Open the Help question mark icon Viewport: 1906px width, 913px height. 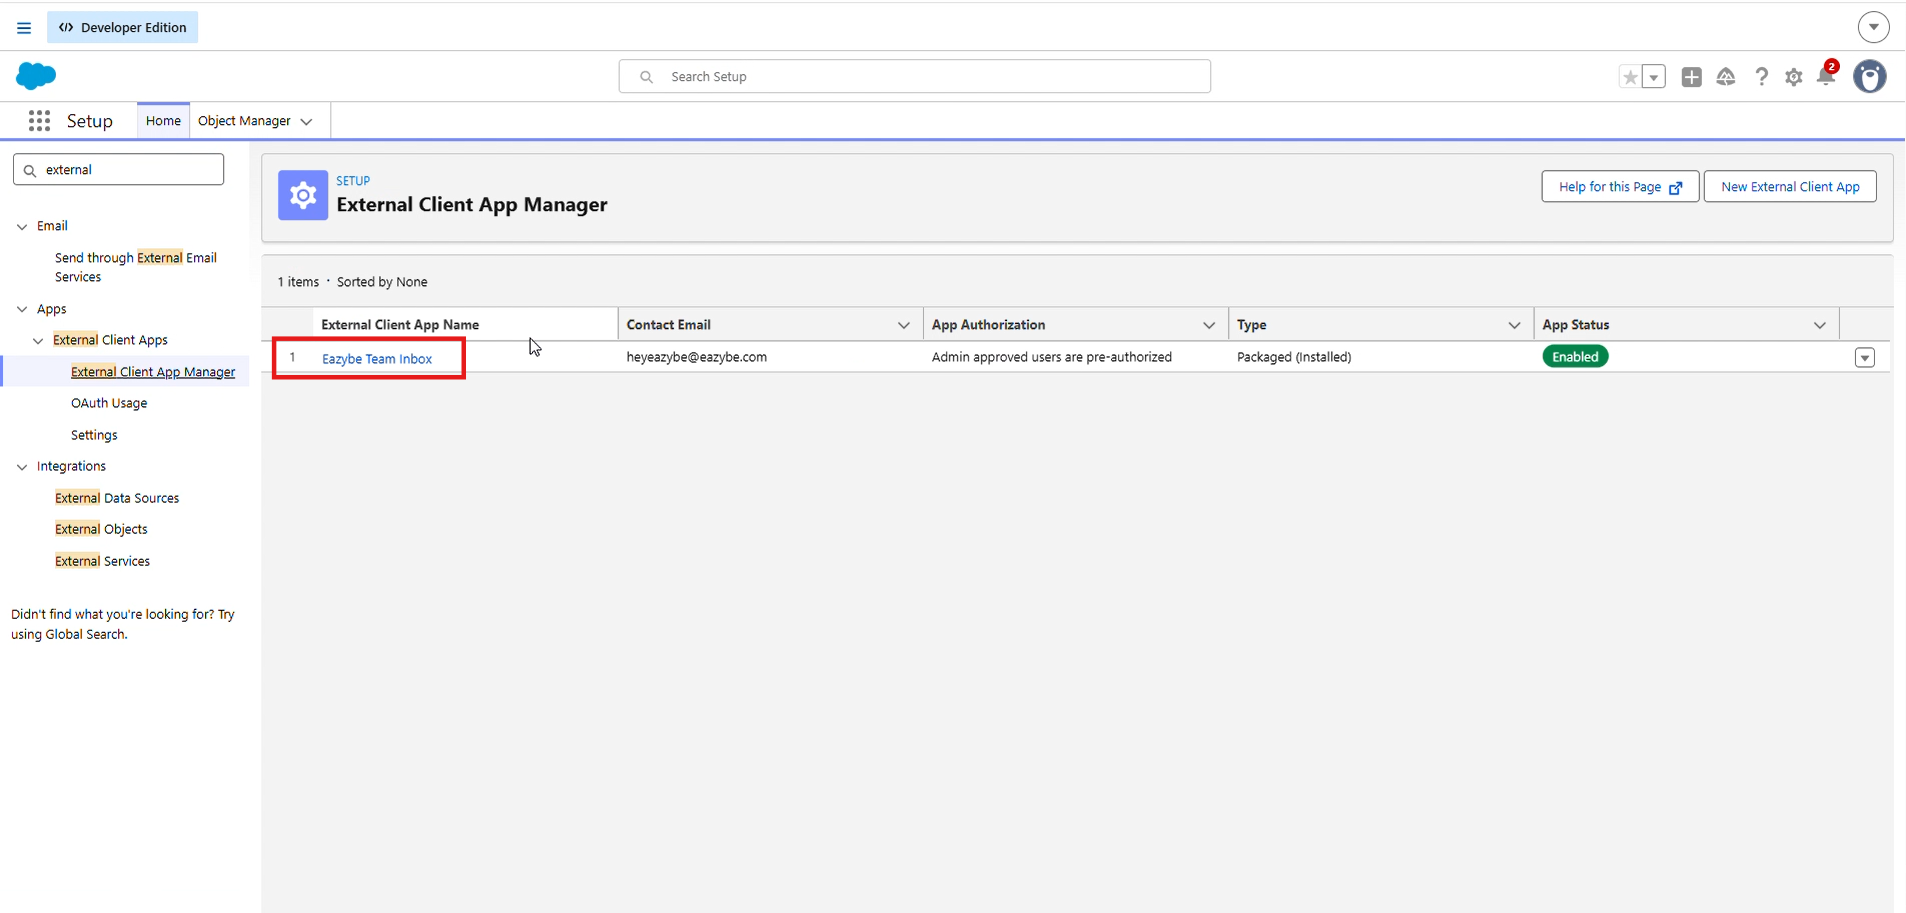(x=1761, y=77)
